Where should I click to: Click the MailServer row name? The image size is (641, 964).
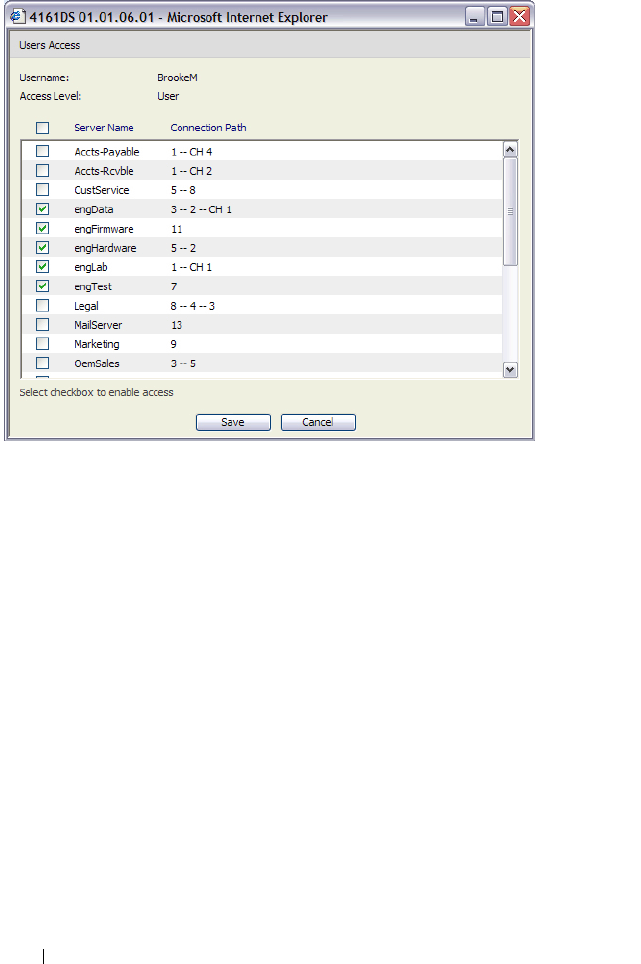(98, 325)
